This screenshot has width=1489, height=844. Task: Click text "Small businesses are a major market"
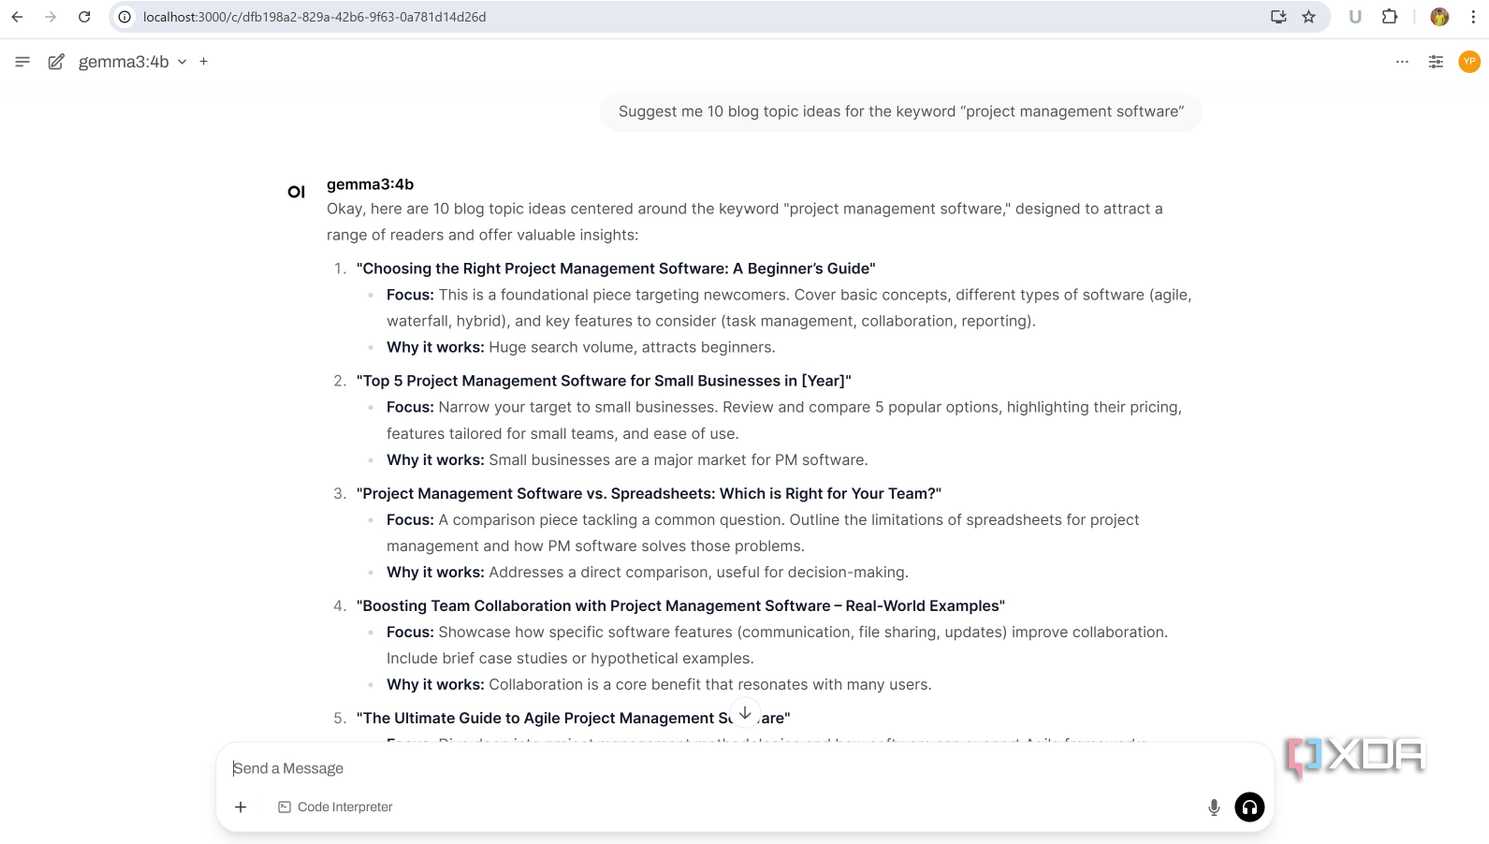(616, 460)
